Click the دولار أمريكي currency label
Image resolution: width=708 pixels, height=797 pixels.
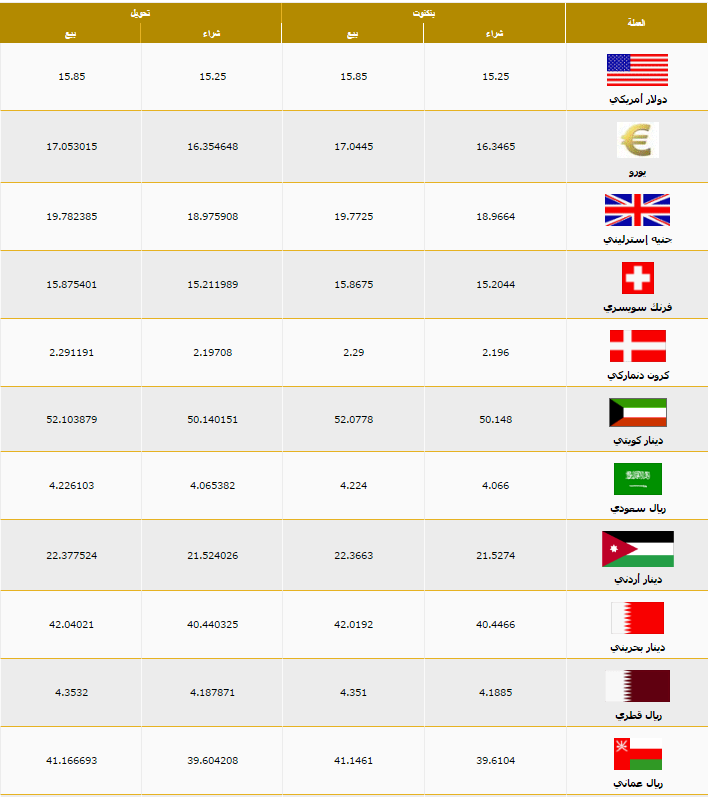tap(638, 99)
